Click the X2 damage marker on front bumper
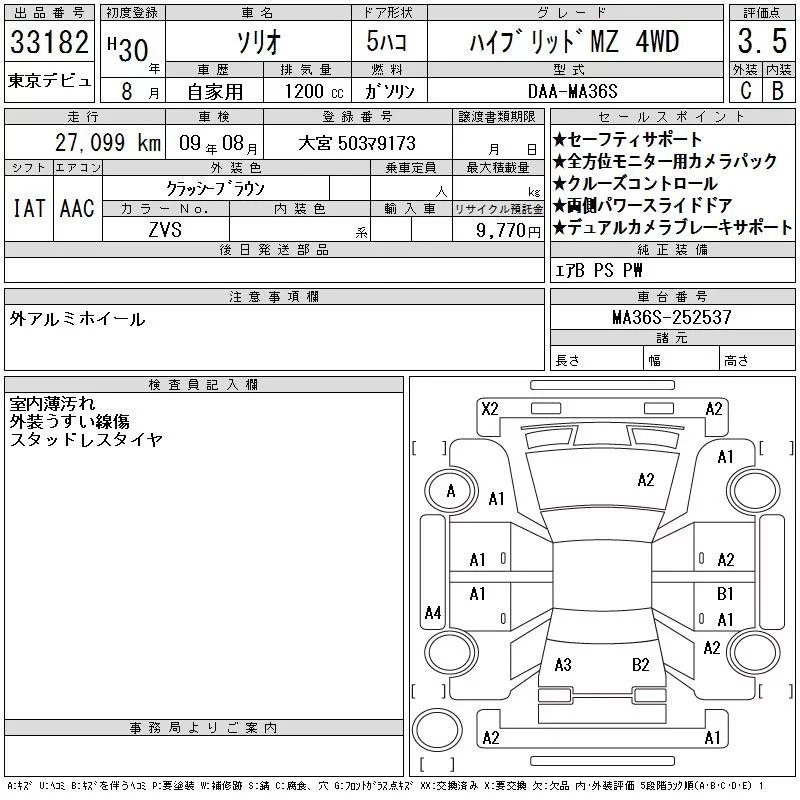 click(x=490, y=408)
